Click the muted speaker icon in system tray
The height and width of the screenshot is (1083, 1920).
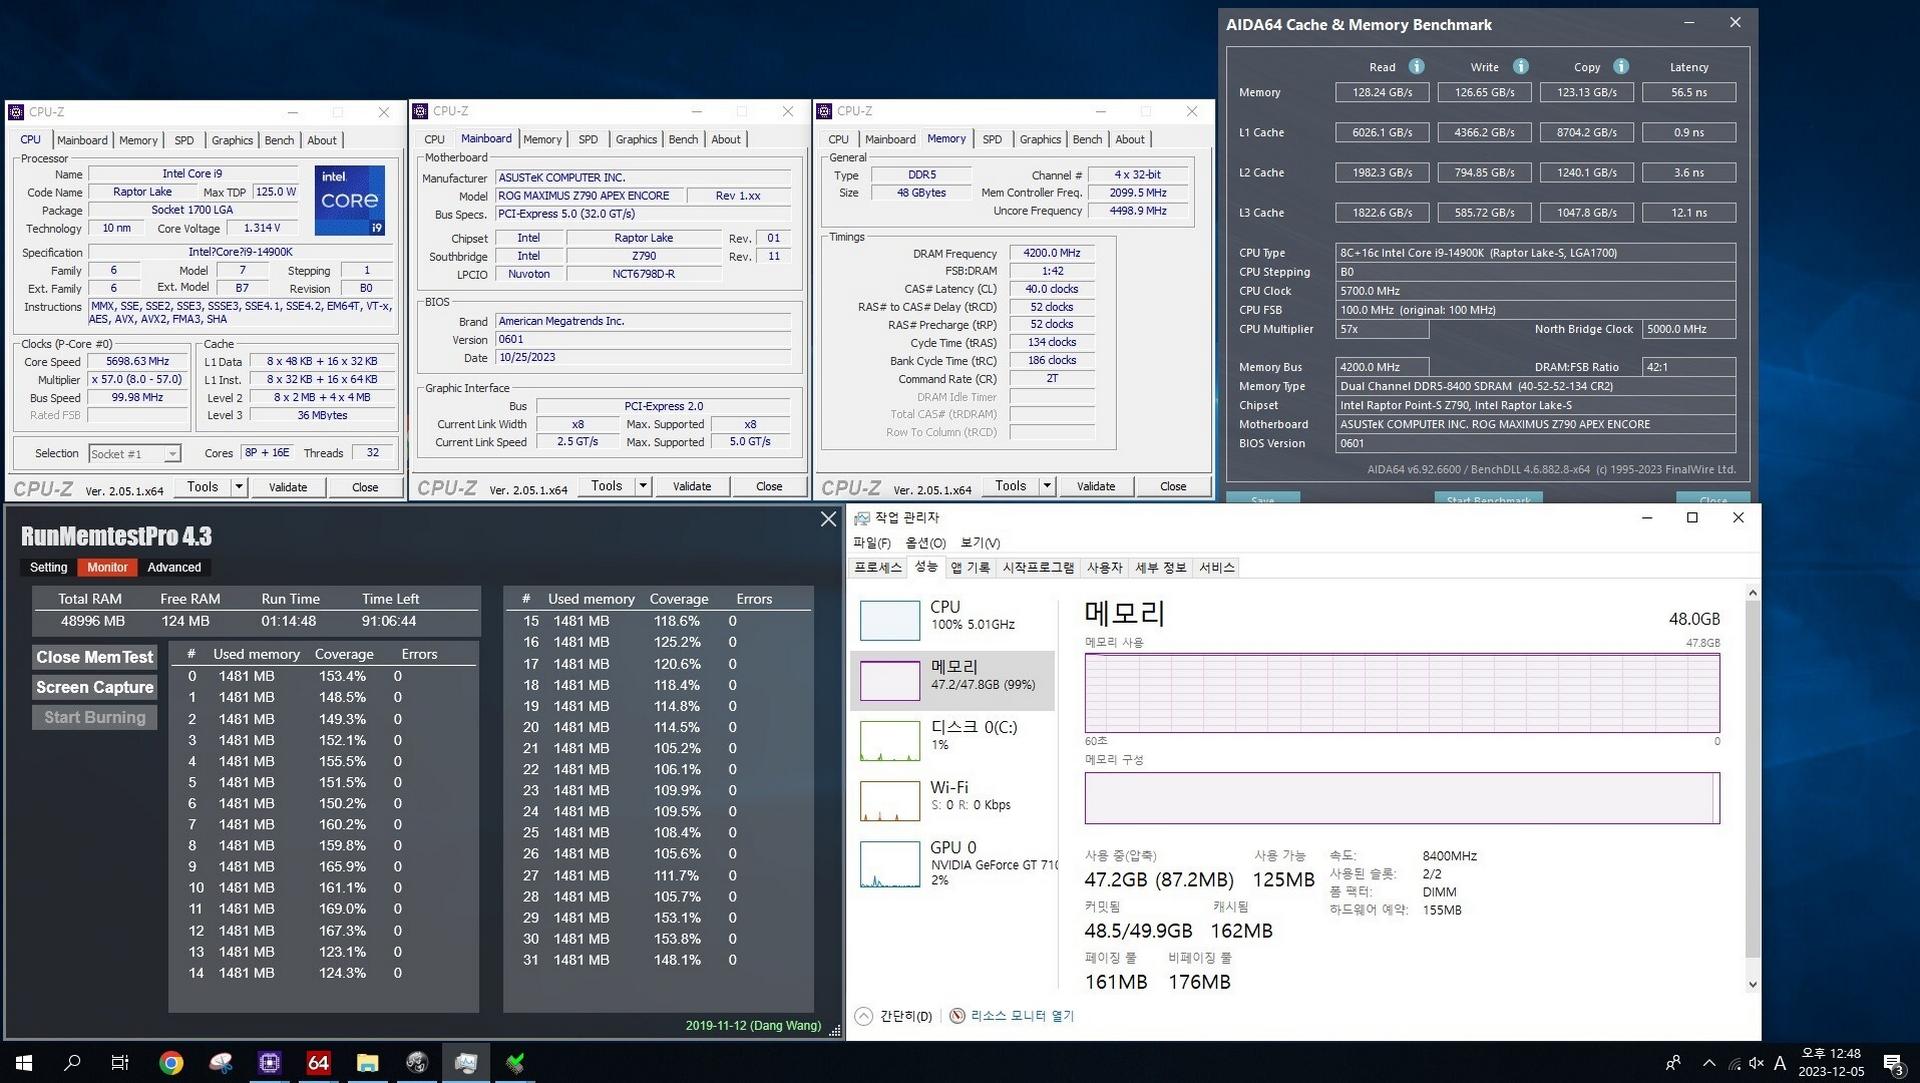coord(1756,1063)
